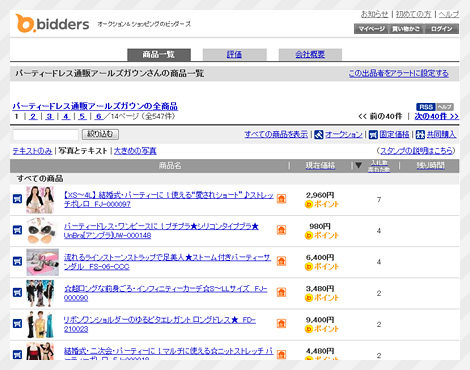Image resolution: width=470 pixels, height=370 pixels.
Task: Click cart icon for infinity cardigan row
Action: tap(17, 292)
